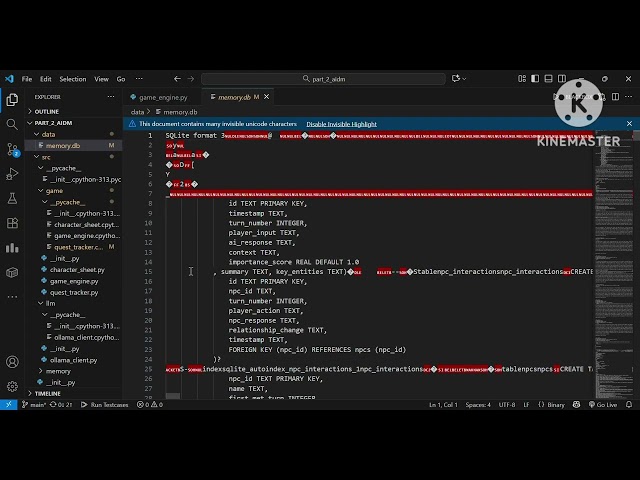Click Disable Invisible Highlight link
This screenshot has width=640, height=480.
(342, 124)
